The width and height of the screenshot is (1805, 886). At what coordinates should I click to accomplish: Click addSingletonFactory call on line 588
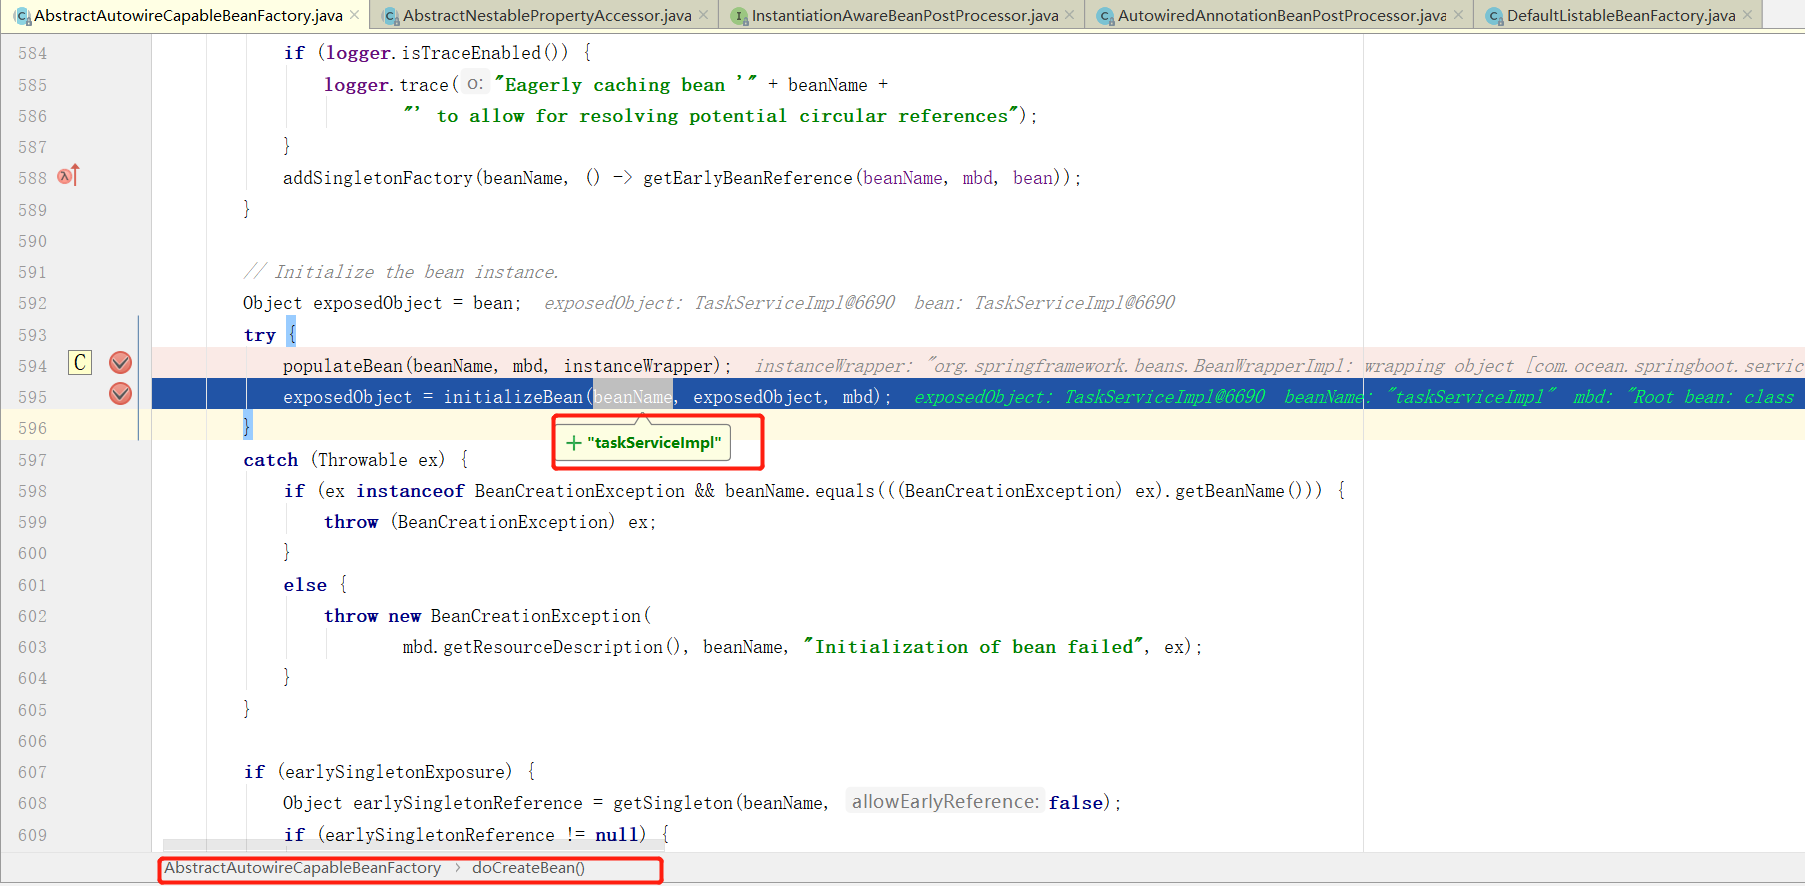(378, 178)
